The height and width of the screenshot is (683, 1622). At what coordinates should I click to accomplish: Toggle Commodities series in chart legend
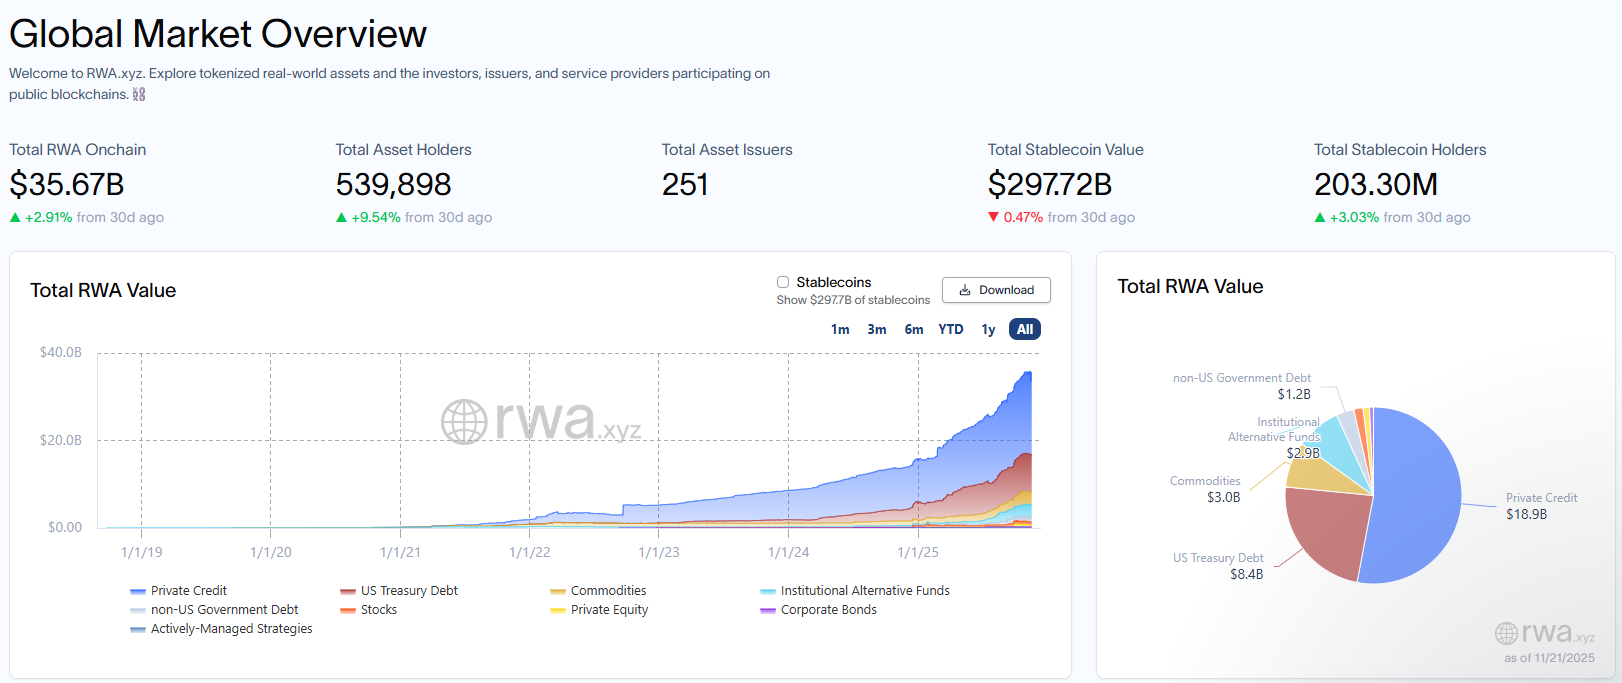607,591
